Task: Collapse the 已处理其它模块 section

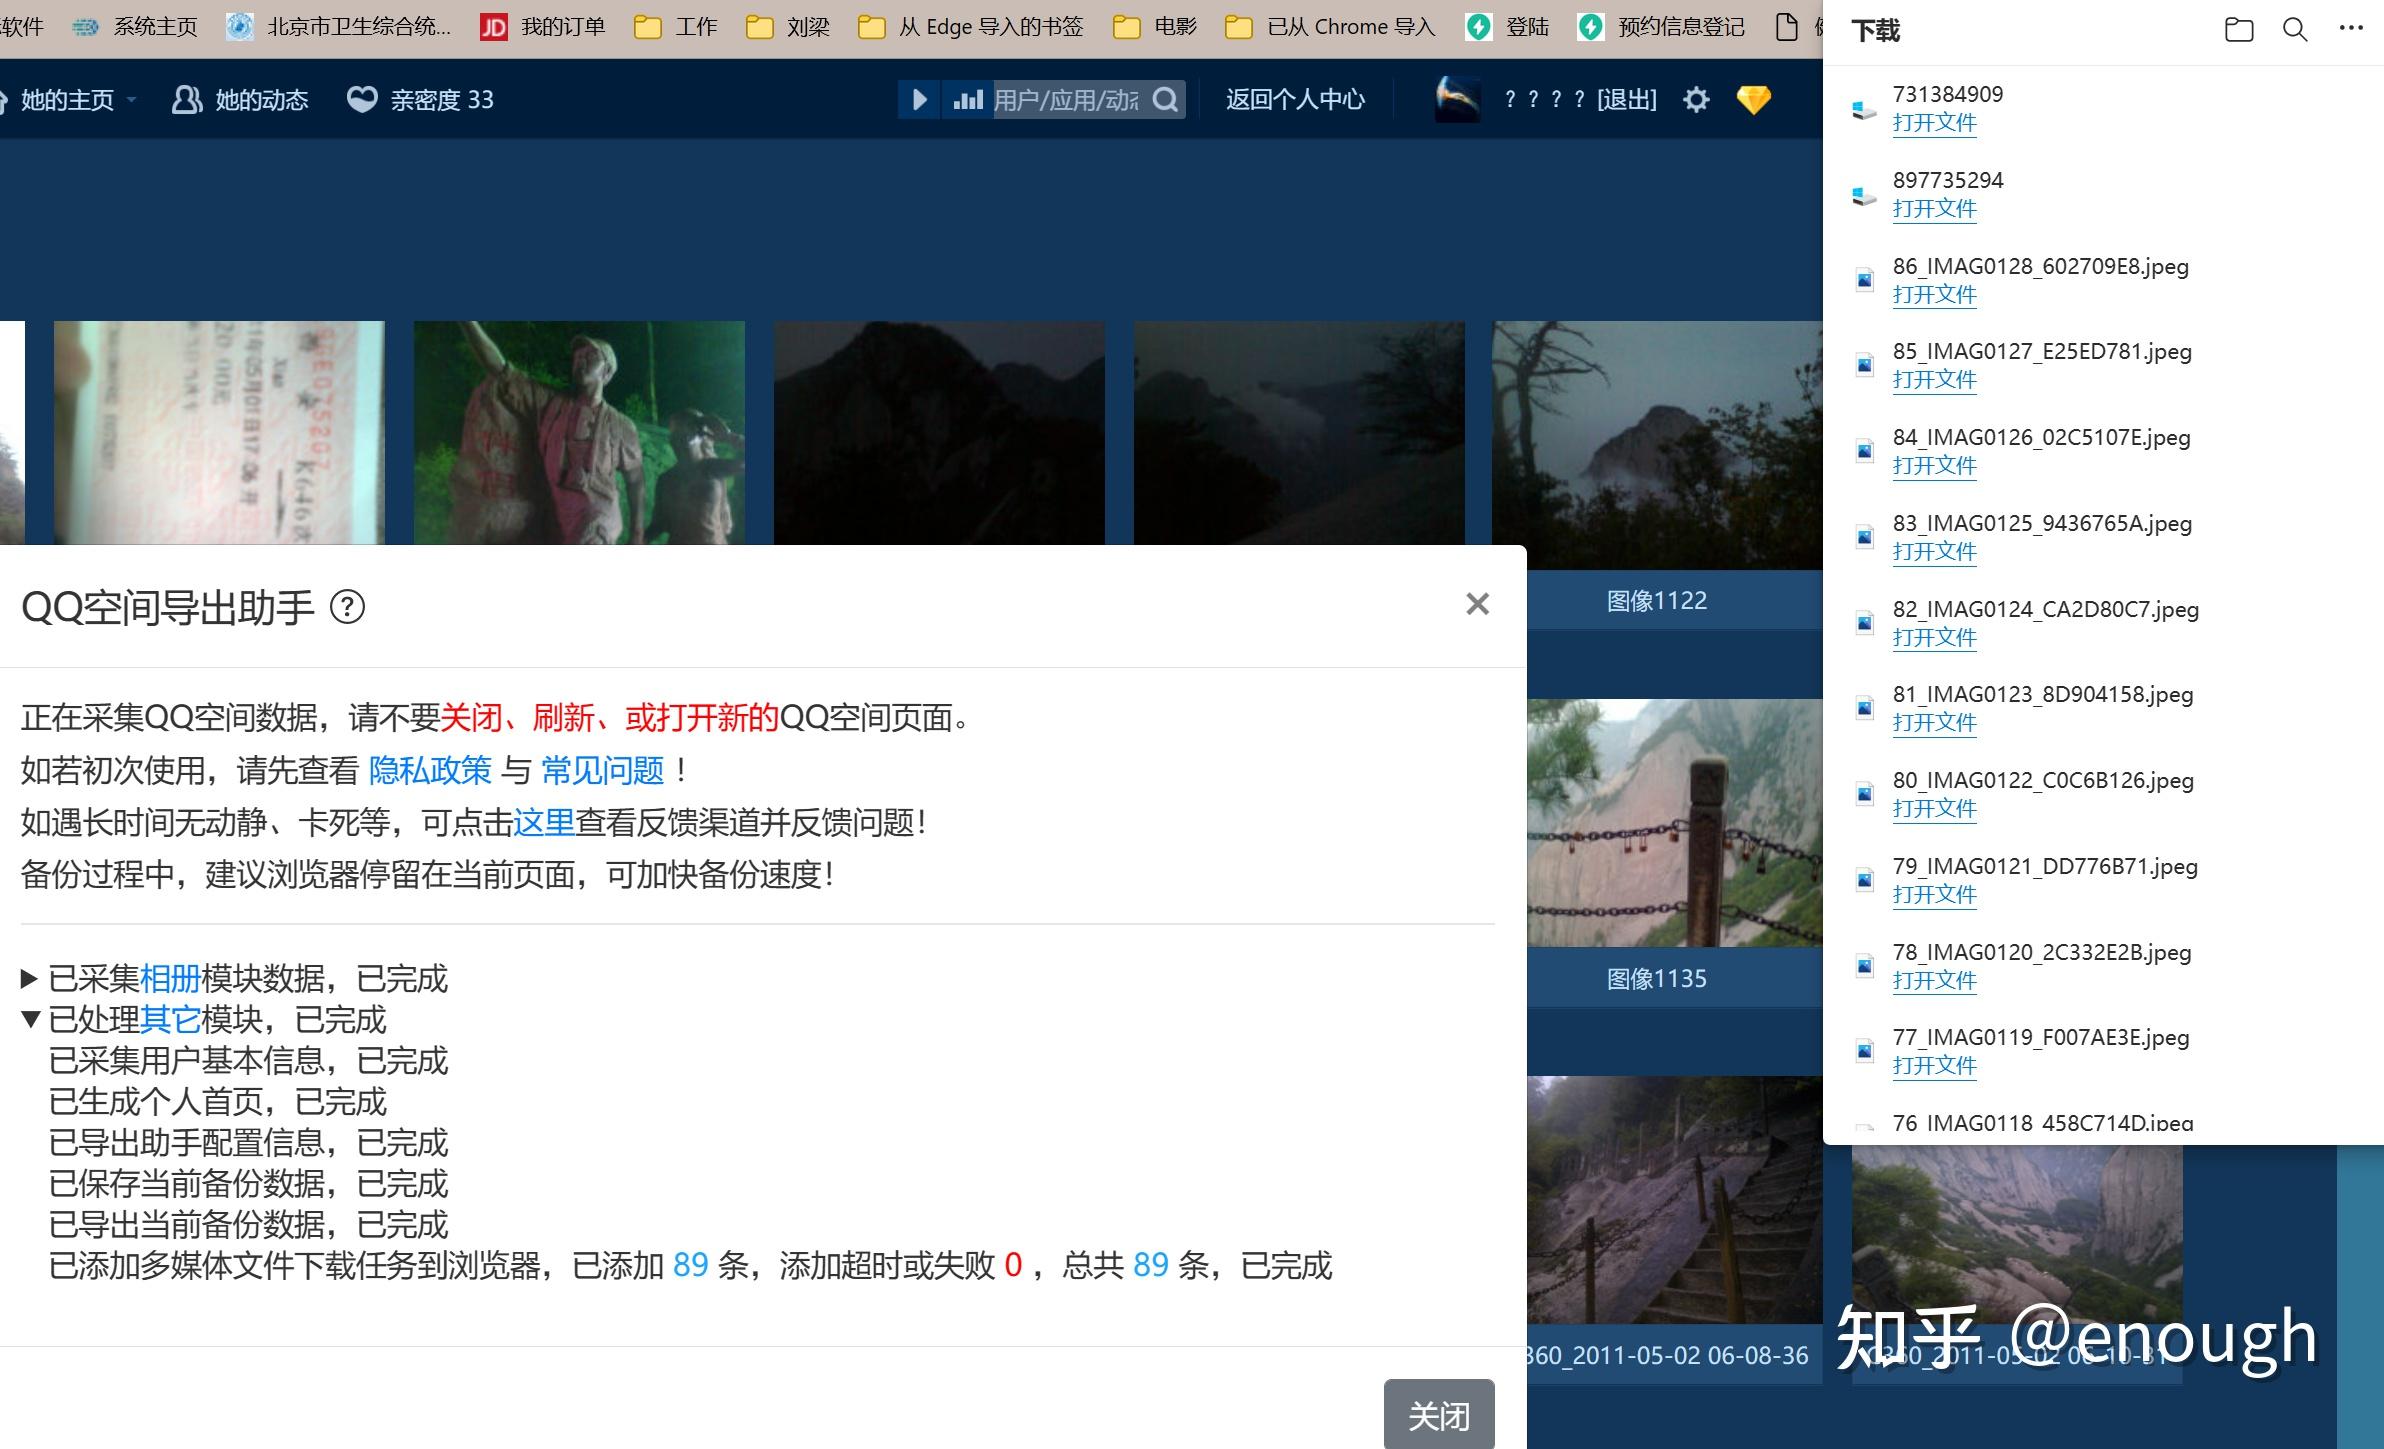Action: pos(30,1019)
